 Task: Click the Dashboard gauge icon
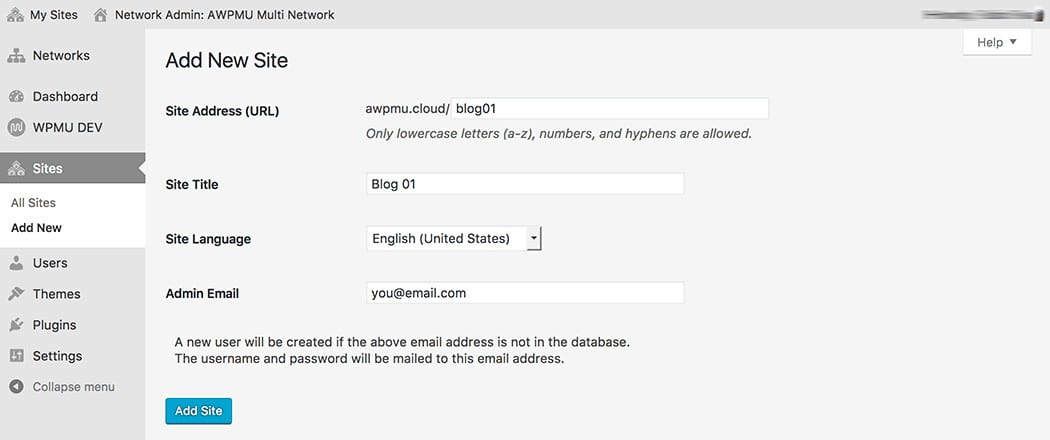pos(16,97)
